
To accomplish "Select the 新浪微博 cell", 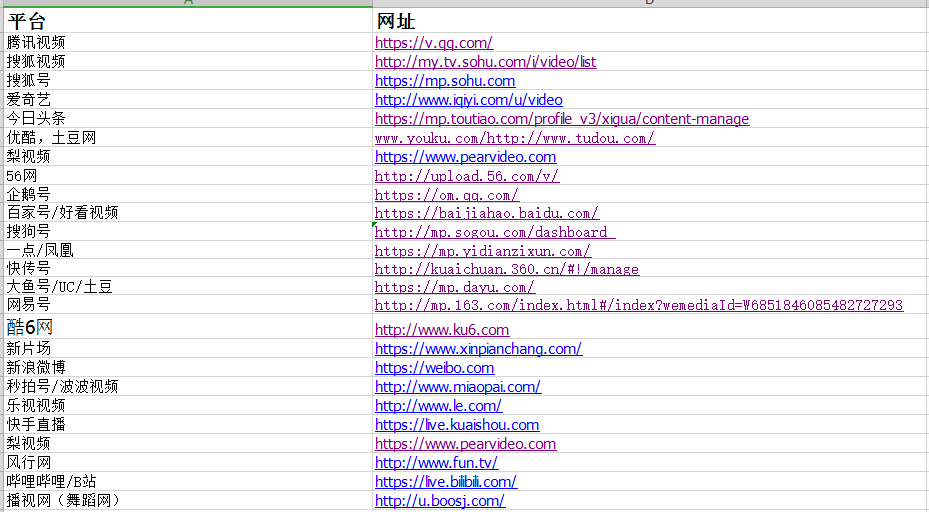I will point(188,367).
